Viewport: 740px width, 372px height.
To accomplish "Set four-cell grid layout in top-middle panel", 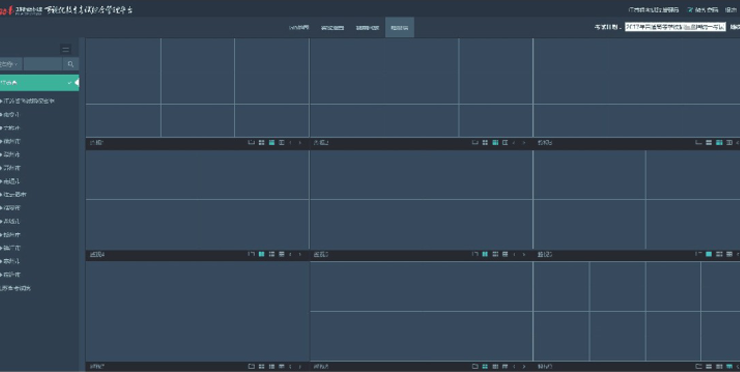I will click(x=485, y=143).
